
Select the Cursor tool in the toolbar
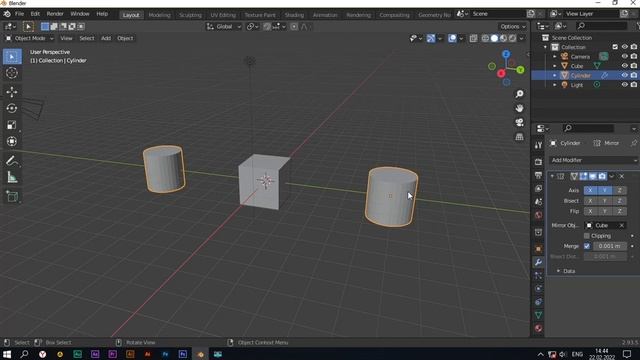click(x=12, y=73)
